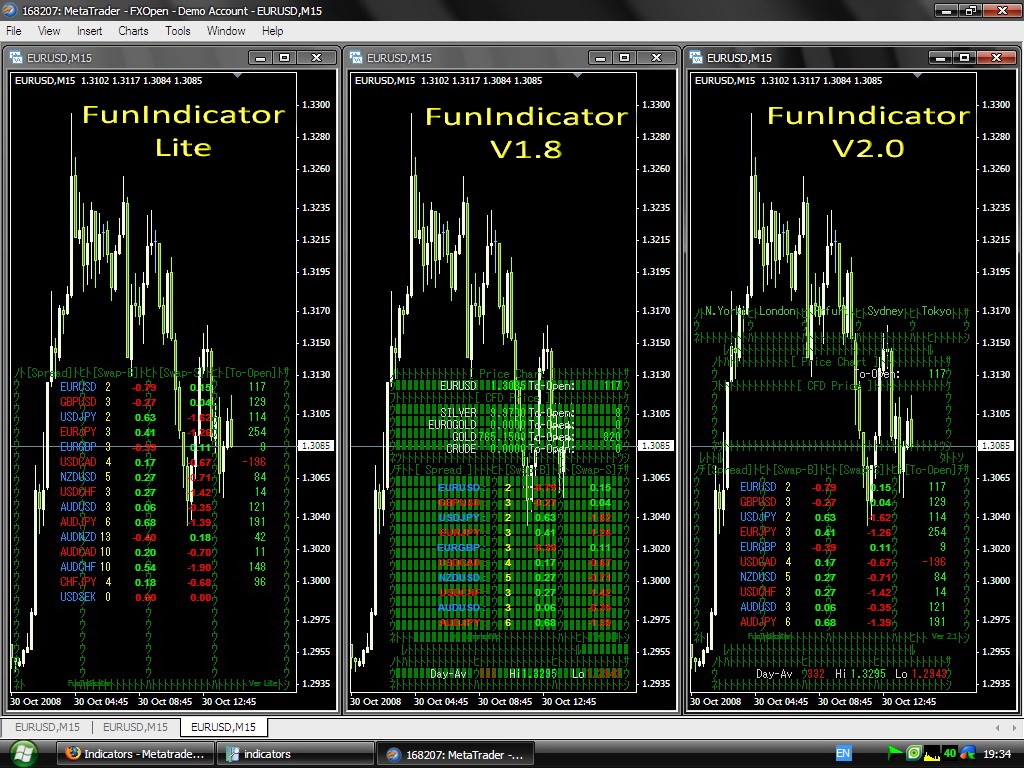Click SILVER label in V1.8 chart
The image size is (1024, 768).
click(458, 413)
